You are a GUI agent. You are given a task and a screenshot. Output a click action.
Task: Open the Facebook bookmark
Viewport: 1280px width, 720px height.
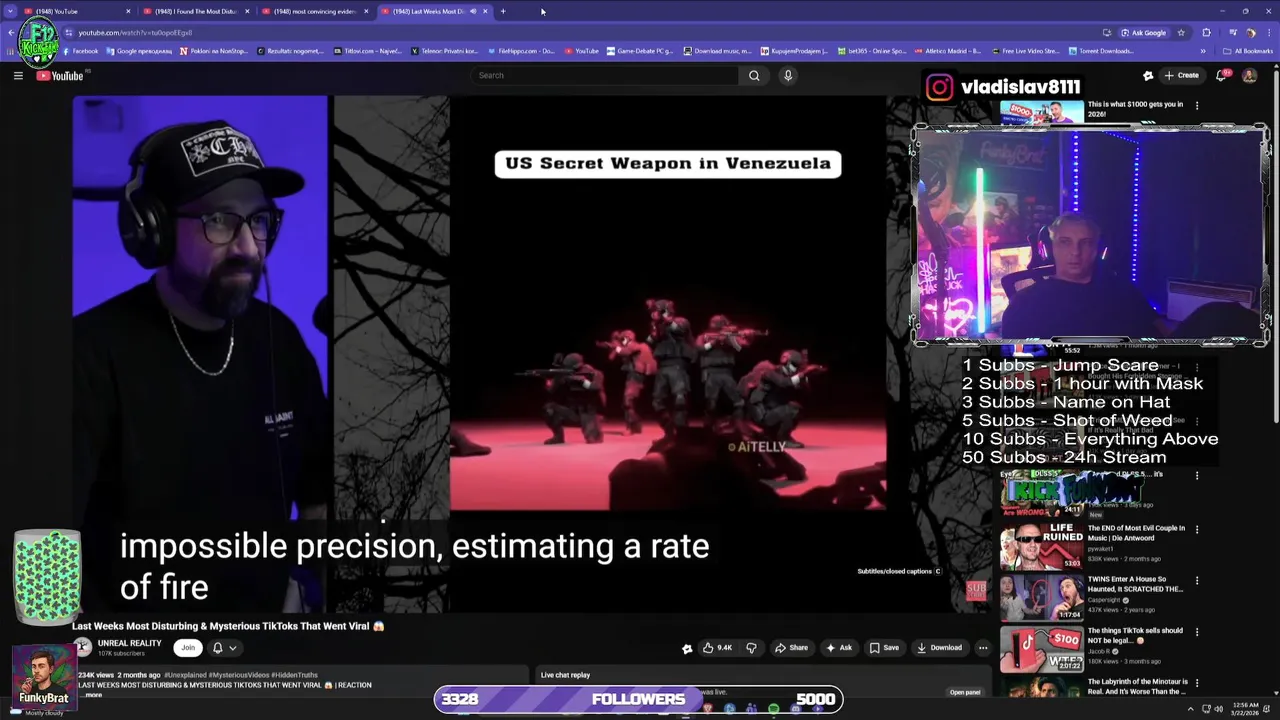(x=79, y=51)
